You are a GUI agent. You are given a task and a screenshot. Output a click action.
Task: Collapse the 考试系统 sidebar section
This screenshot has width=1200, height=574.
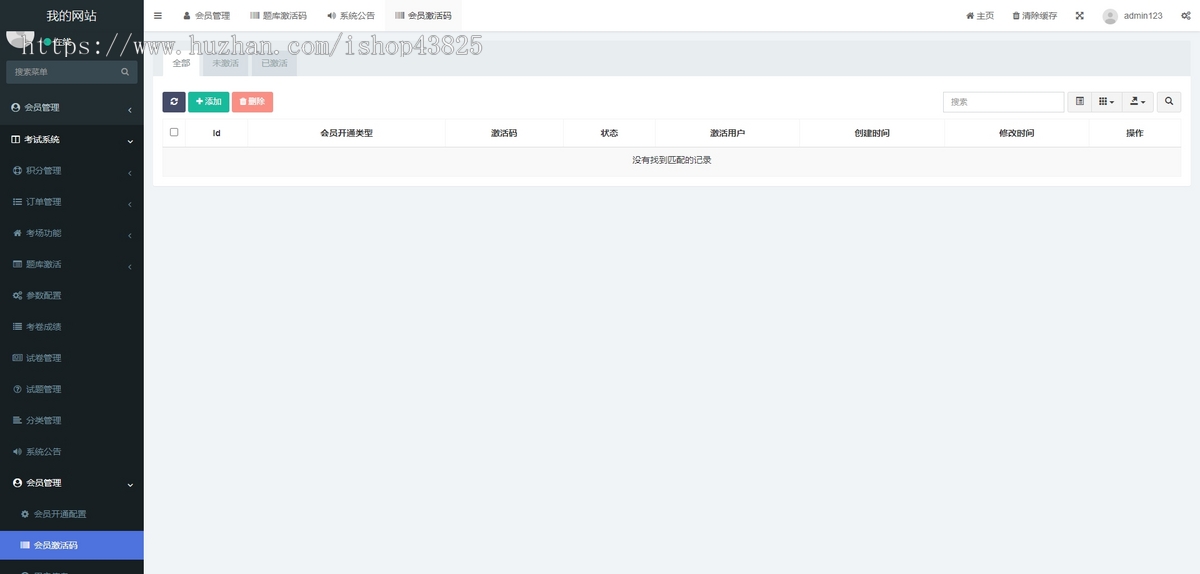pyautogui.click(x=72, y=140)
